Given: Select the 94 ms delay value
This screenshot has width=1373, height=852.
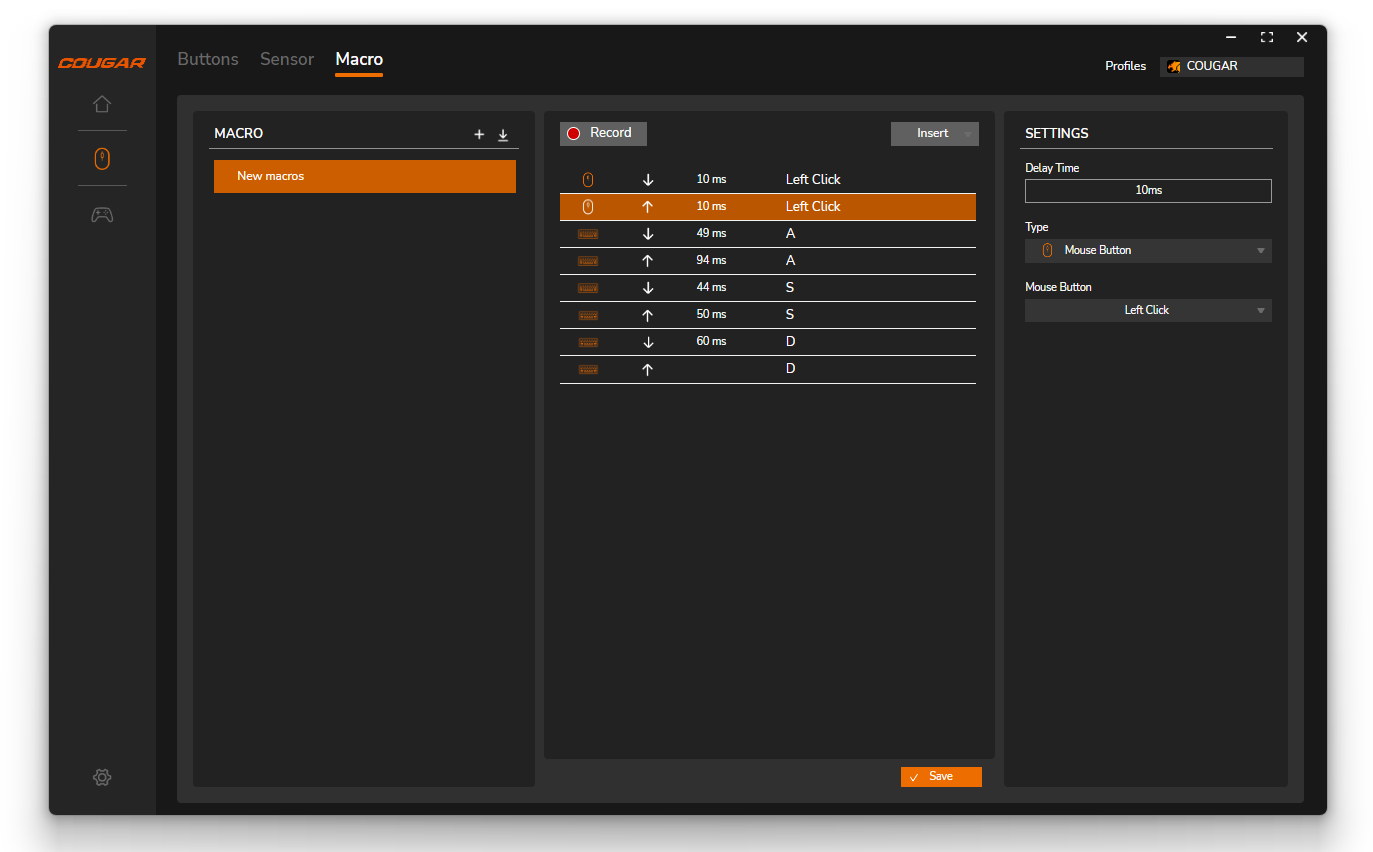Looking at the screenshot, I should [711, 261].
